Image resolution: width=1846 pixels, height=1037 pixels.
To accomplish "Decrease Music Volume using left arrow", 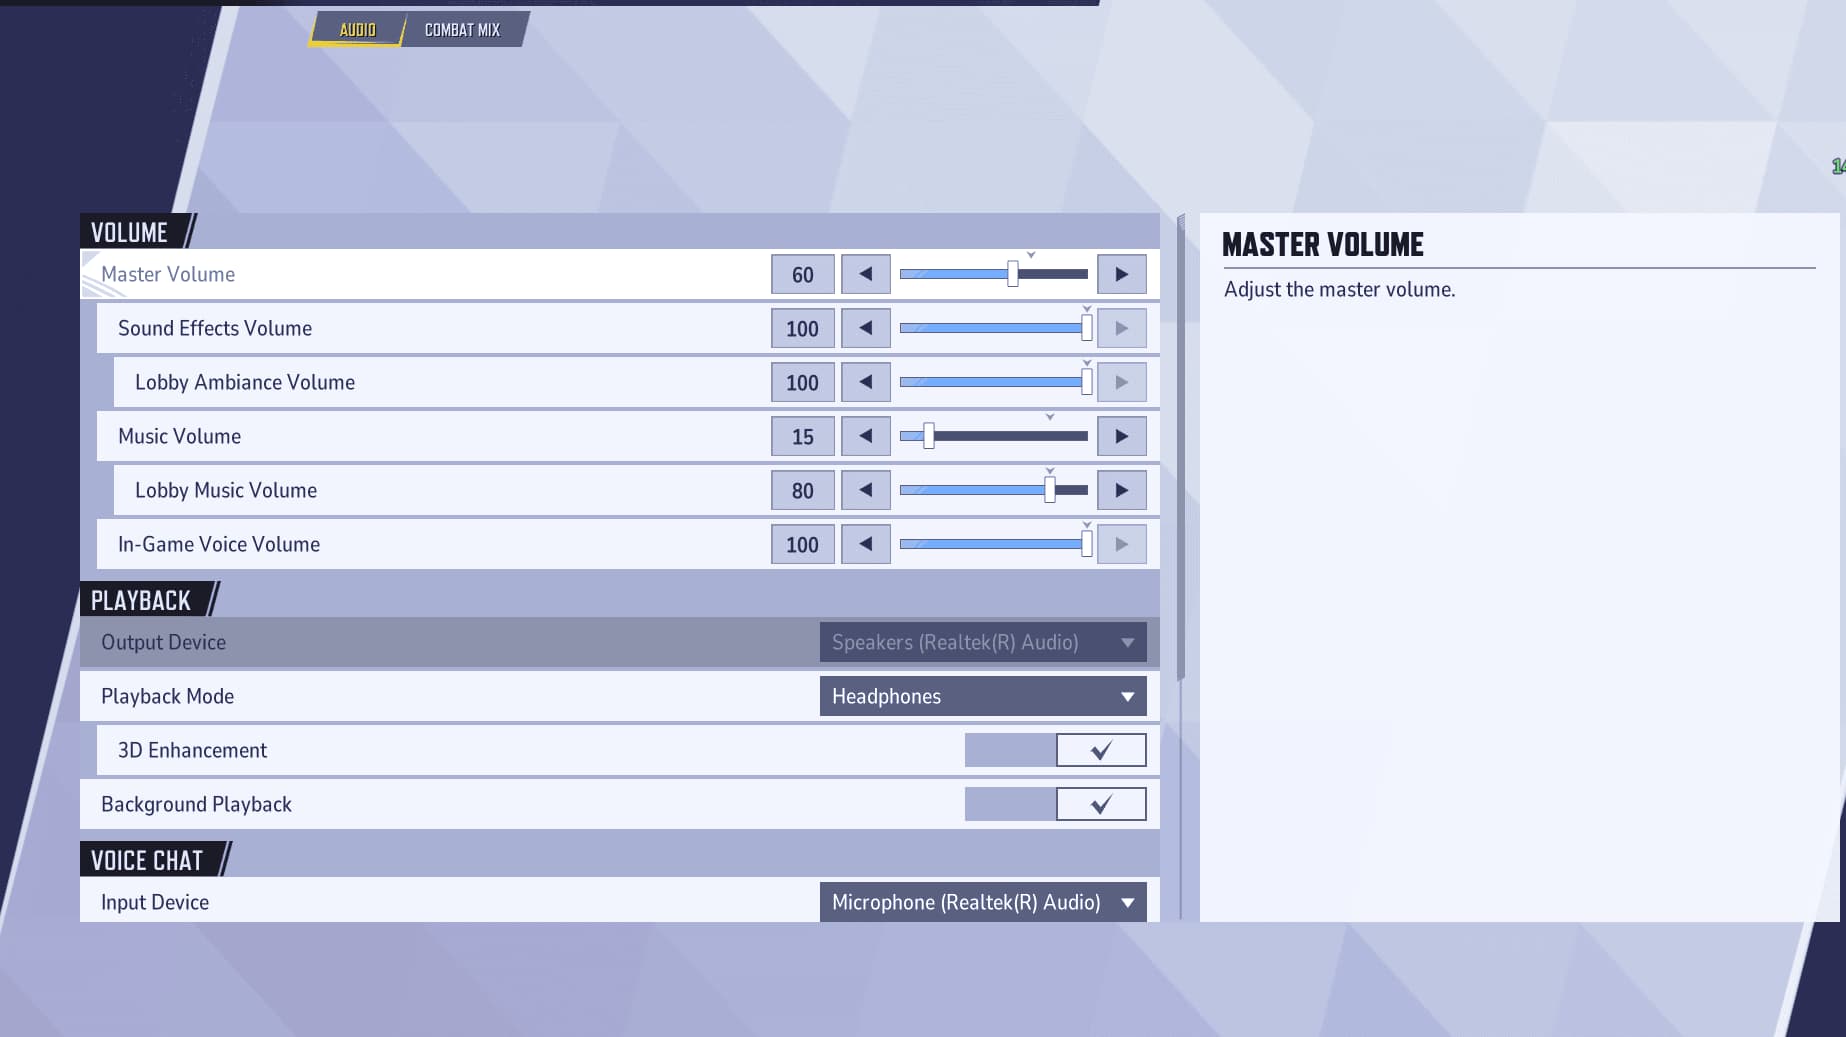I will (x=865, y=436).
